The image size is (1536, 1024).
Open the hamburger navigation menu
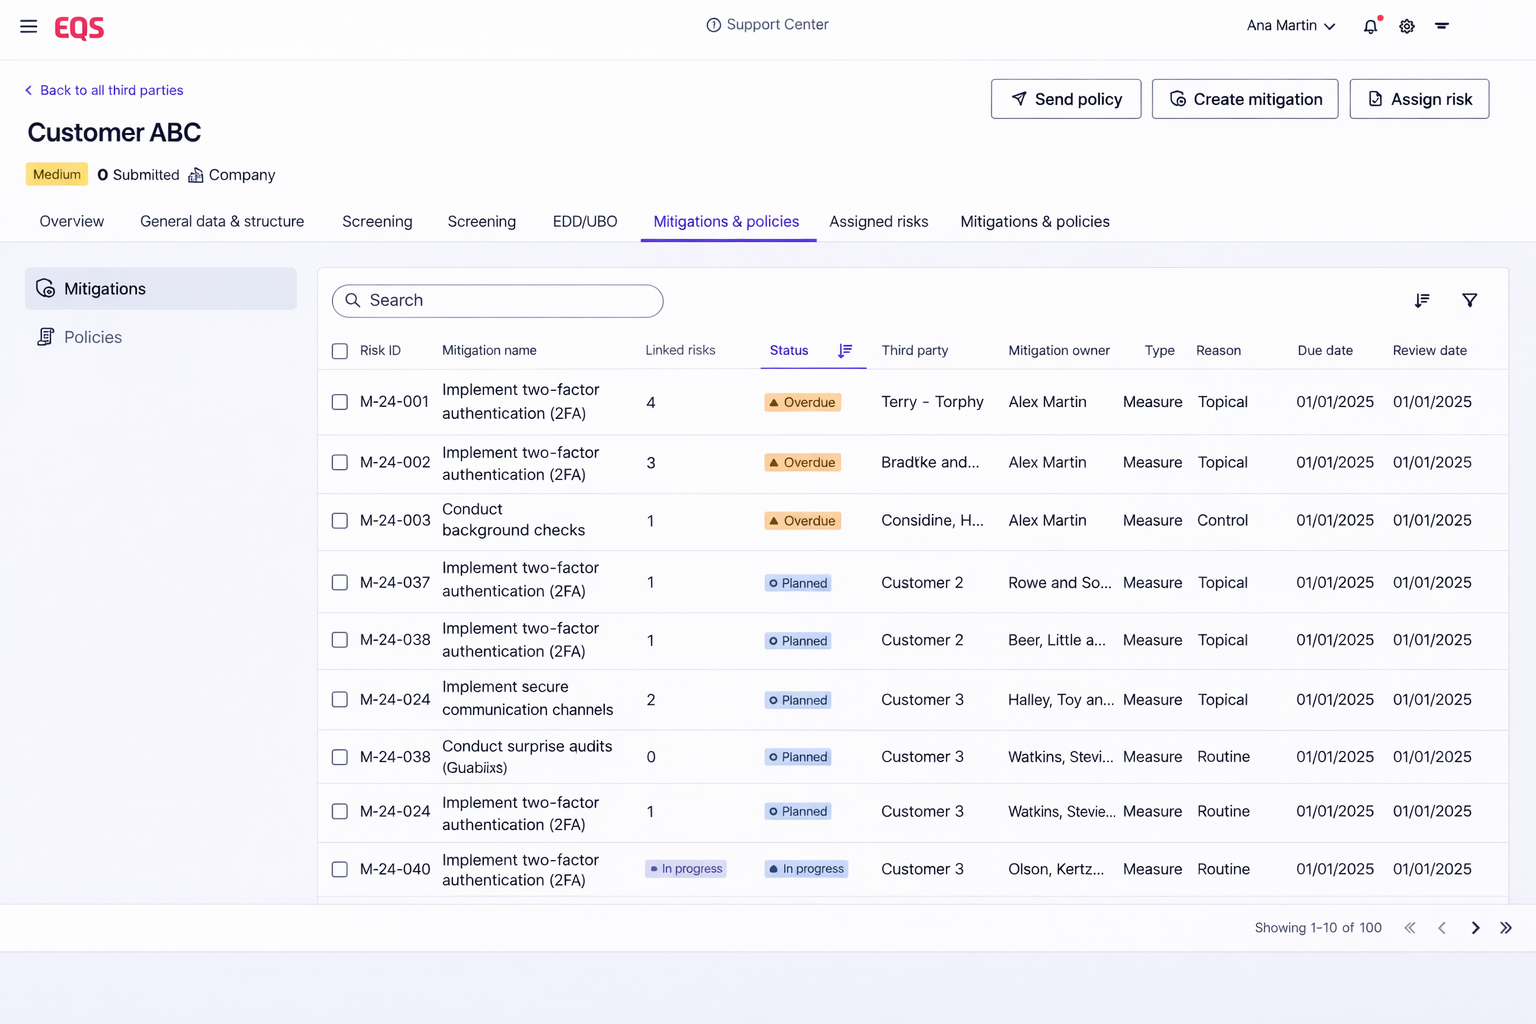coord(29,26)
